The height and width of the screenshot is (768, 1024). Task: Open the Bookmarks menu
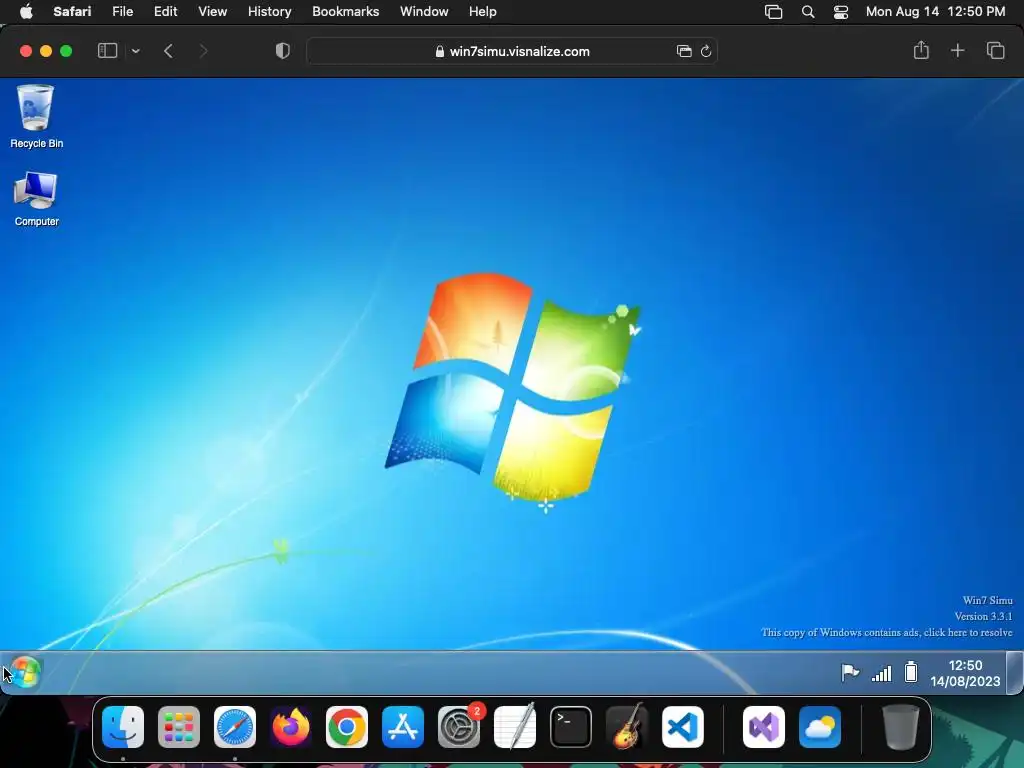[345, 11]
